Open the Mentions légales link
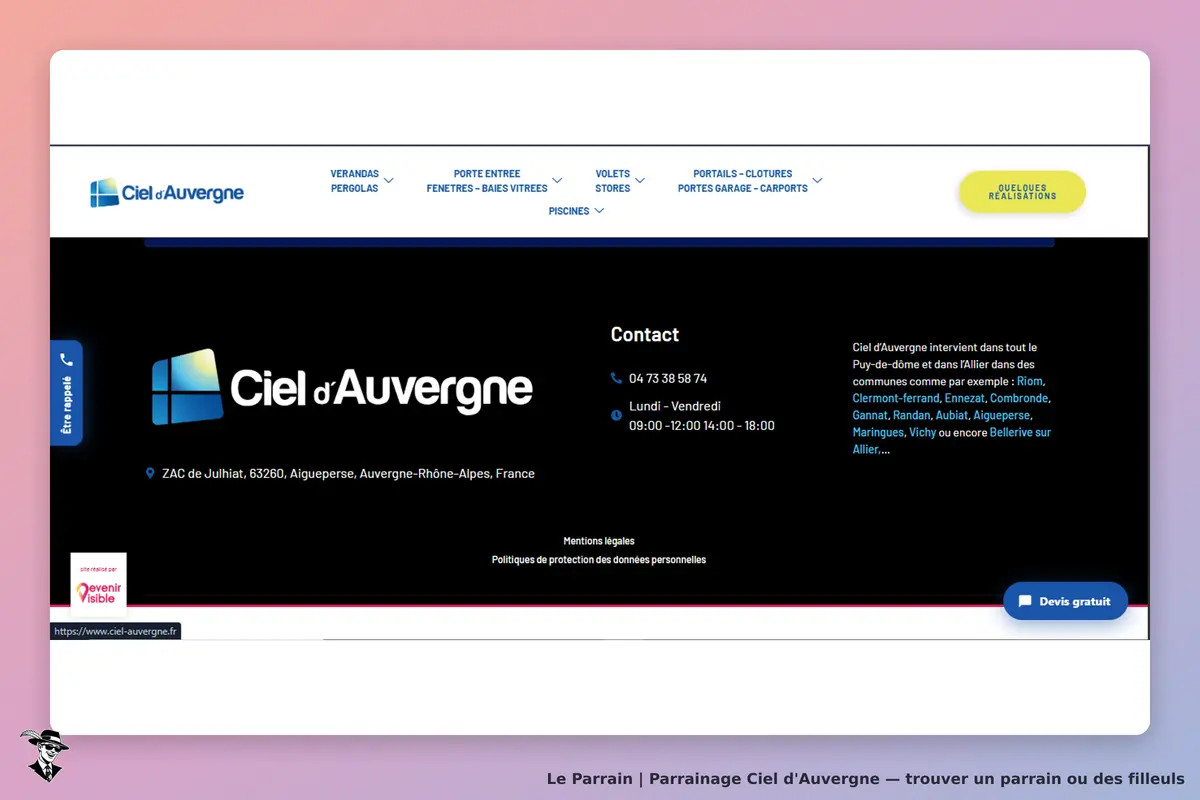Viewport: 1200px width, 800px height. point(599,541)
